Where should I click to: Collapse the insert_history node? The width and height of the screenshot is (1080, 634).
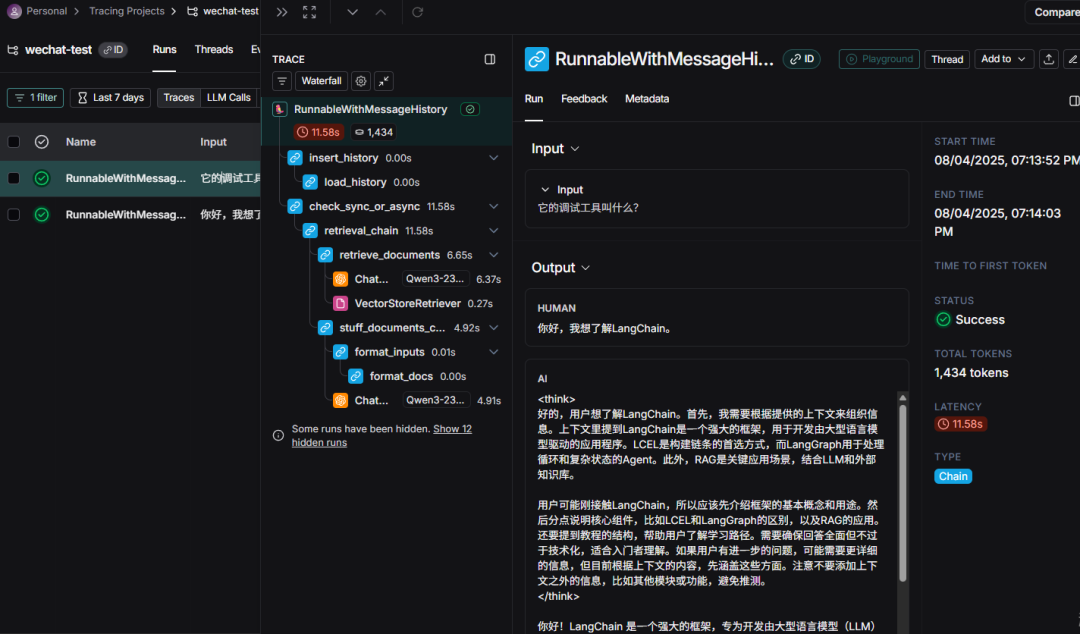pyautogui.click(x=494, y=158)
